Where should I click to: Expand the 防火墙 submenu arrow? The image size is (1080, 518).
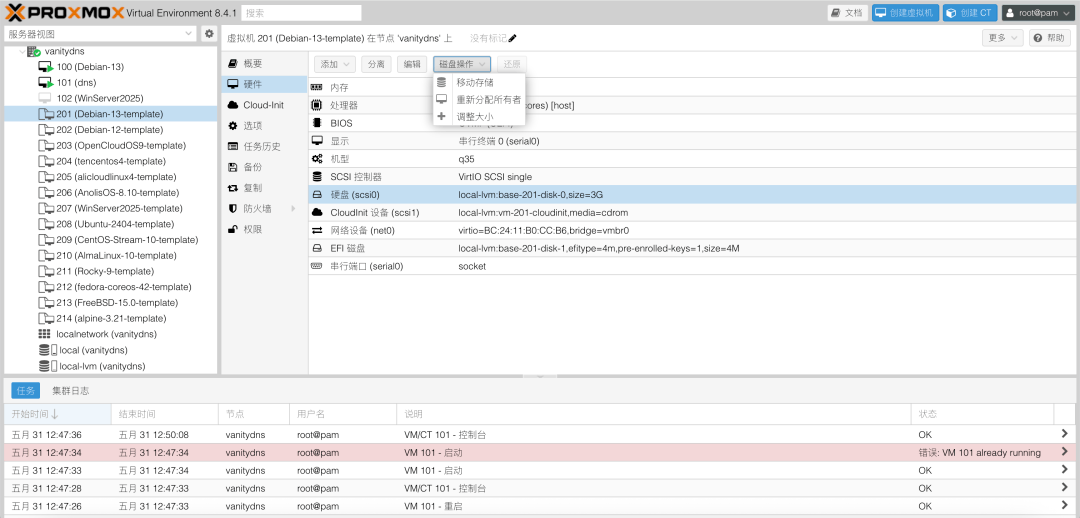[x=294, y=208]
